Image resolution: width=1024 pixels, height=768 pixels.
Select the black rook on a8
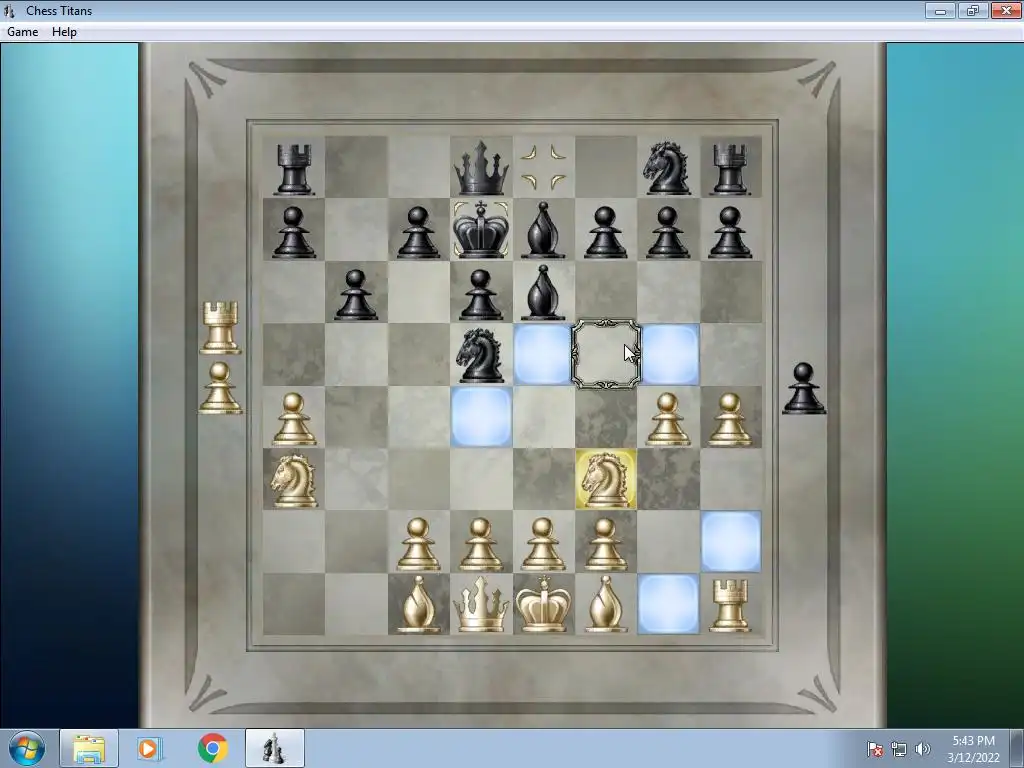(293, 169)
